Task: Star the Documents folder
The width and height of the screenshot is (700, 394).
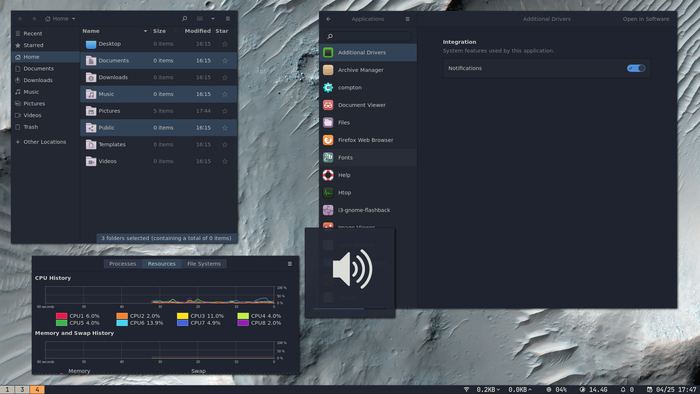Action: coord(225,61)
